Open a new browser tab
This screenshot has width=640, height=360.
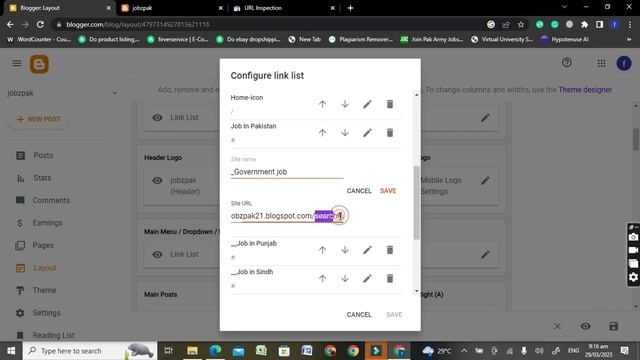point(350,8)
